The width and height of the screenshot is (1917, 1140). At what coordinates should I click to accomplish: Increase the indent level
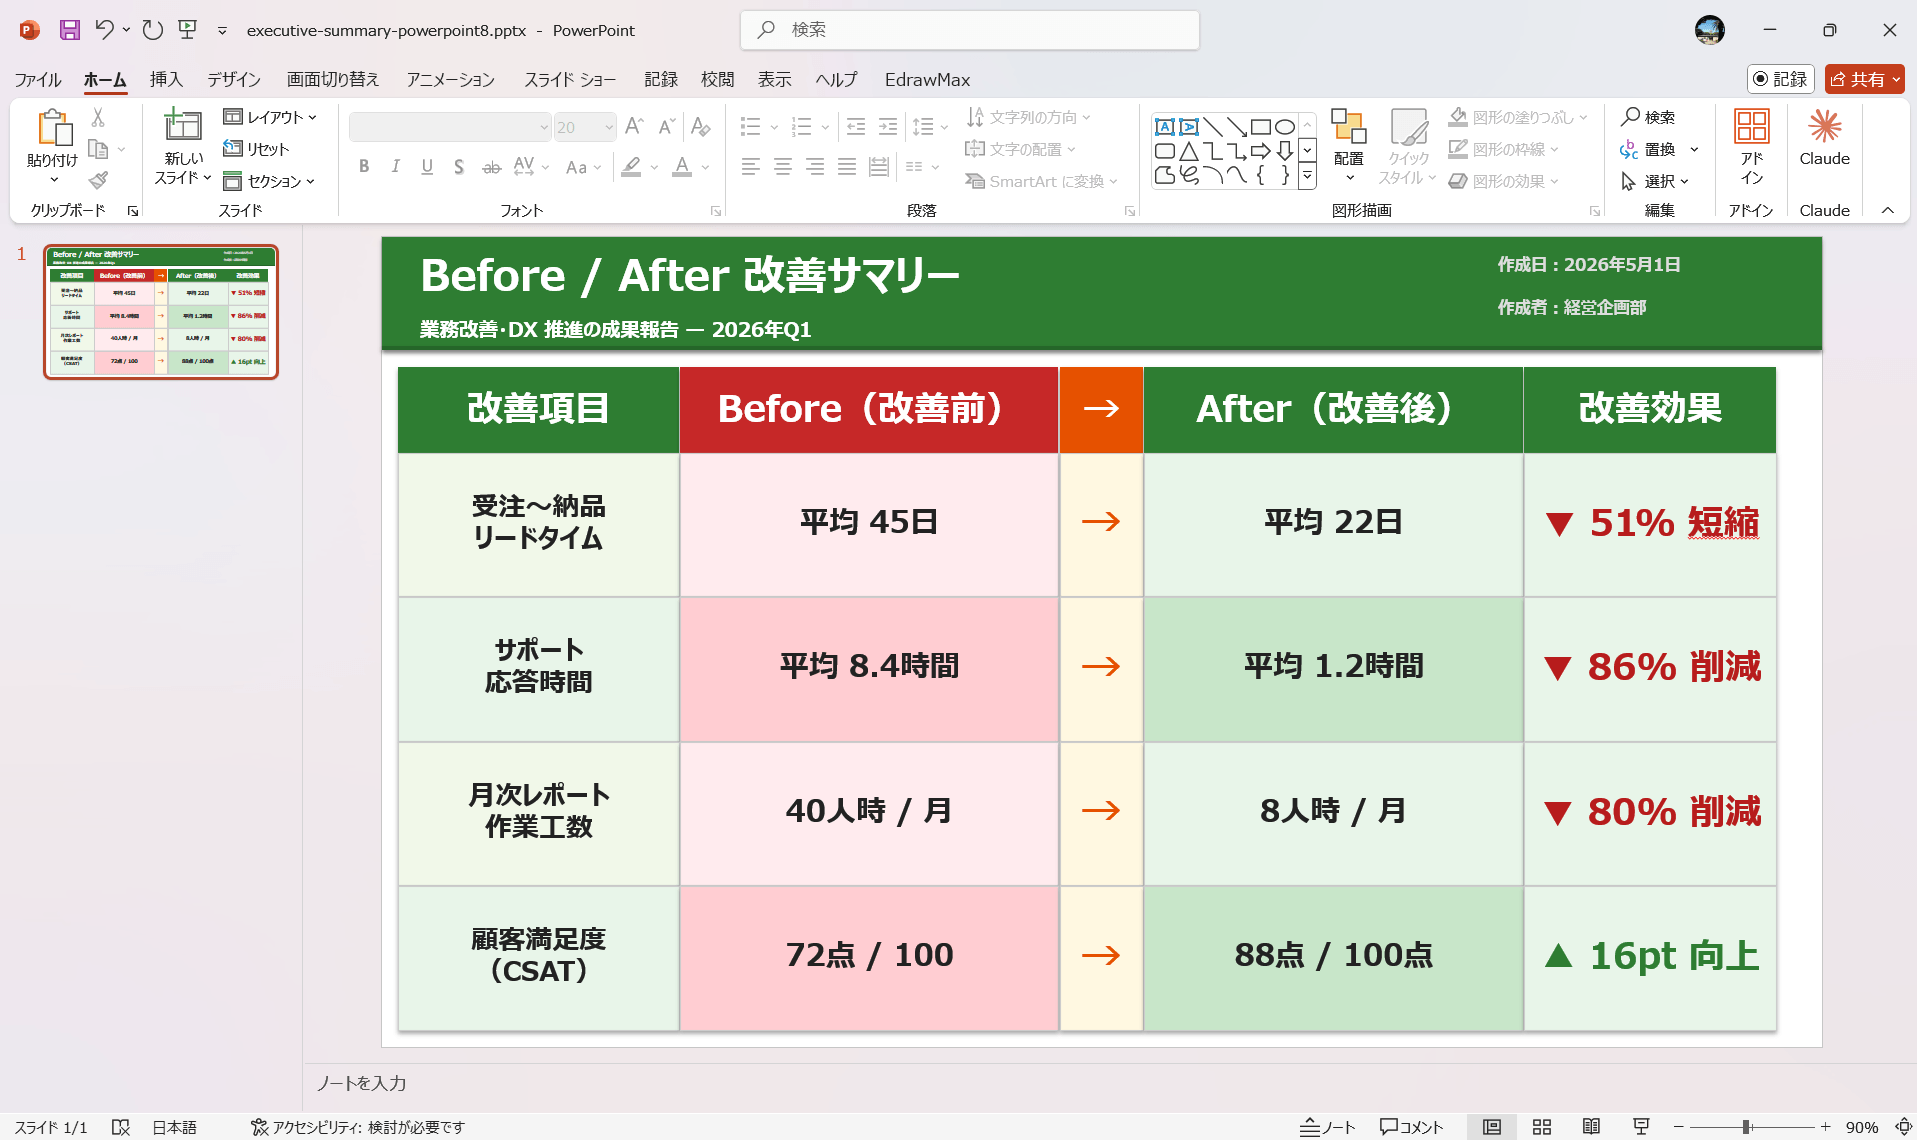(888, 127)
